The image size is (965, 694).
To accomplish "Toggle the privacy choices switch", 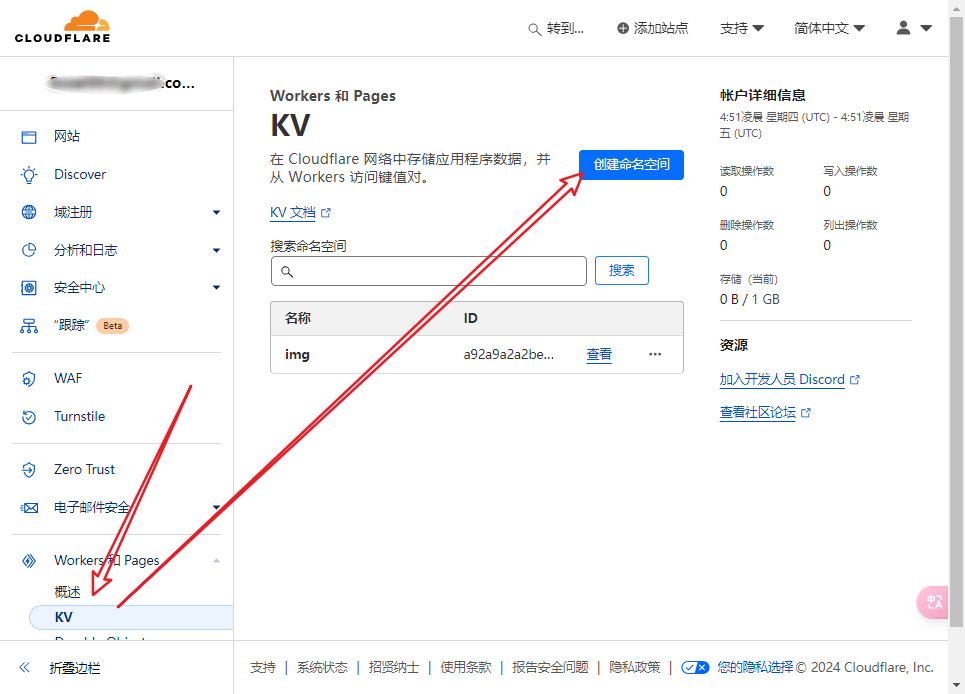I will point(695,668).
